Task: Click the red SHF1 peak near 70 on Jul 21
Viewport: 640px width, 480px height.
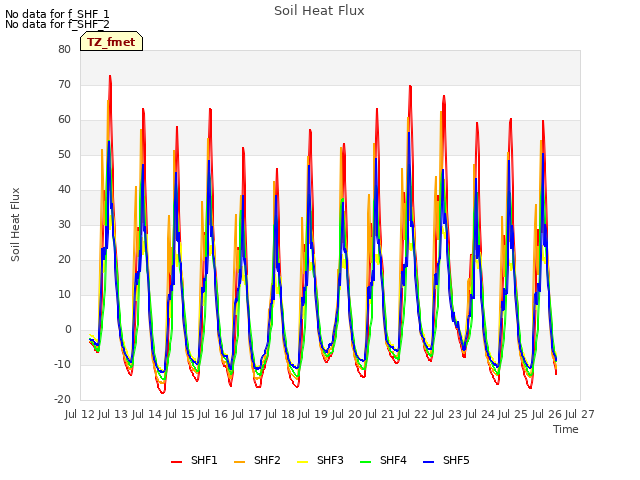Action: point(410,86)
